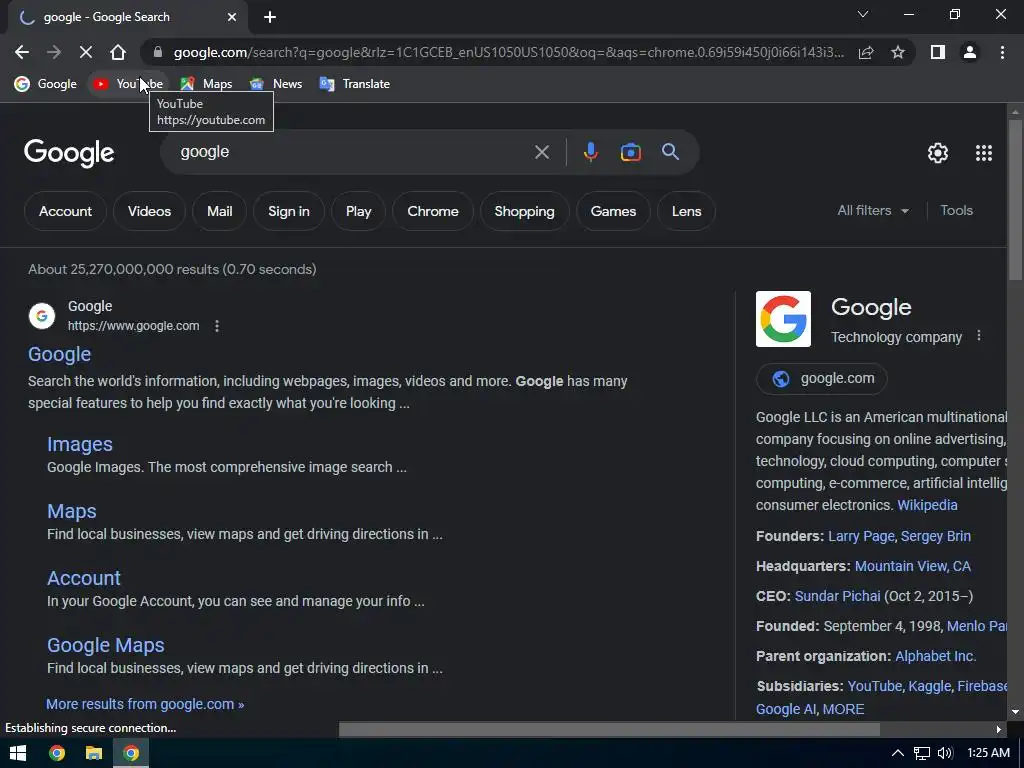Open a new tab with the plus button
Viewport: 1024px width, 768px height.
(x=270, y=17)
